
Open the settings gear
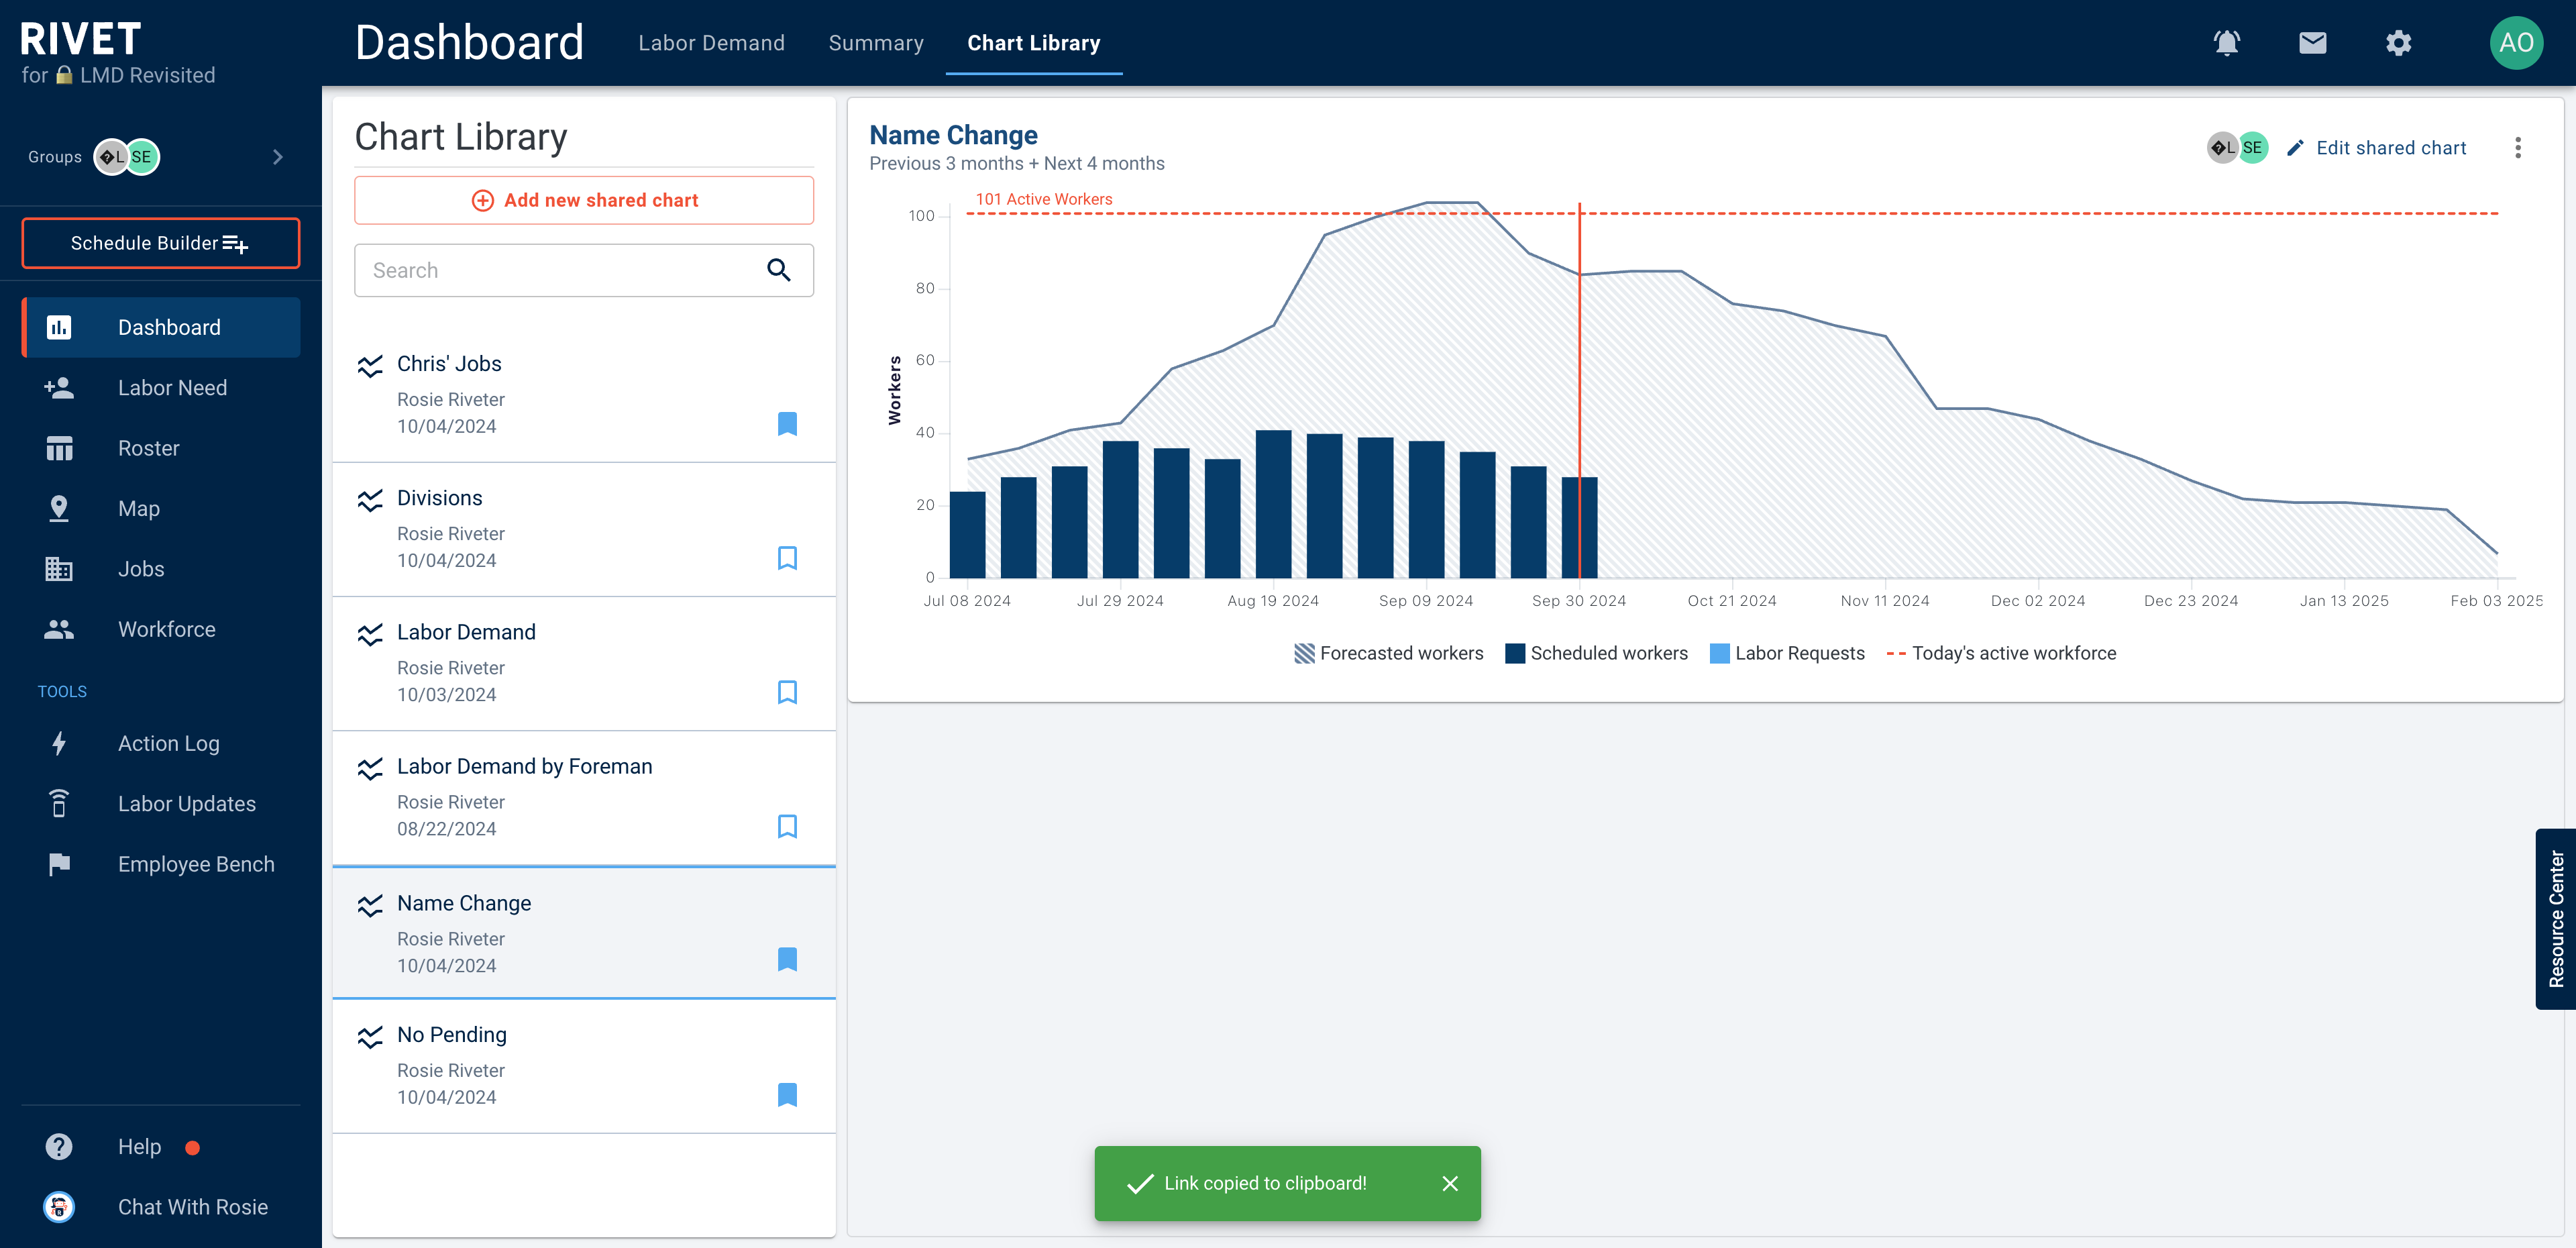point(2398,43)
